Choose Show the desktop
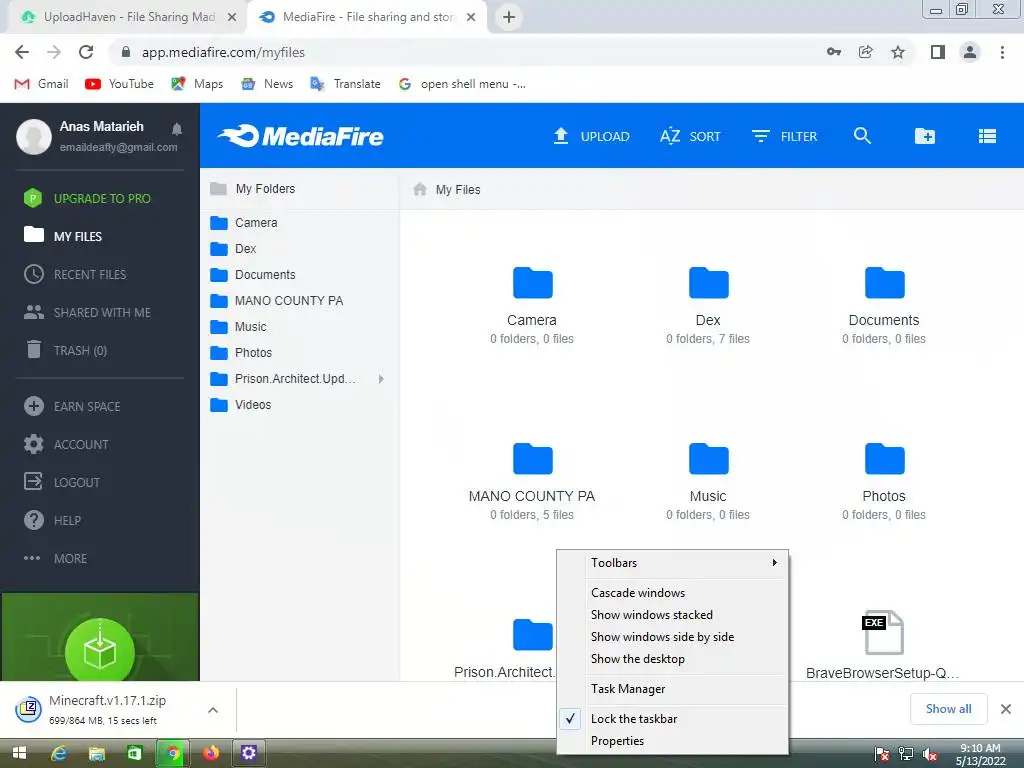 coord(673,659)
